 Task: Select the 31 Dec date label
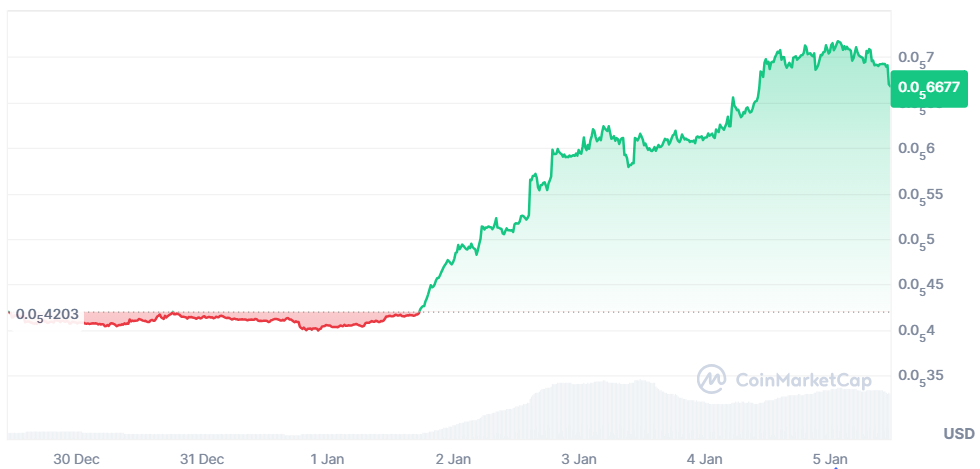point(202,458)
